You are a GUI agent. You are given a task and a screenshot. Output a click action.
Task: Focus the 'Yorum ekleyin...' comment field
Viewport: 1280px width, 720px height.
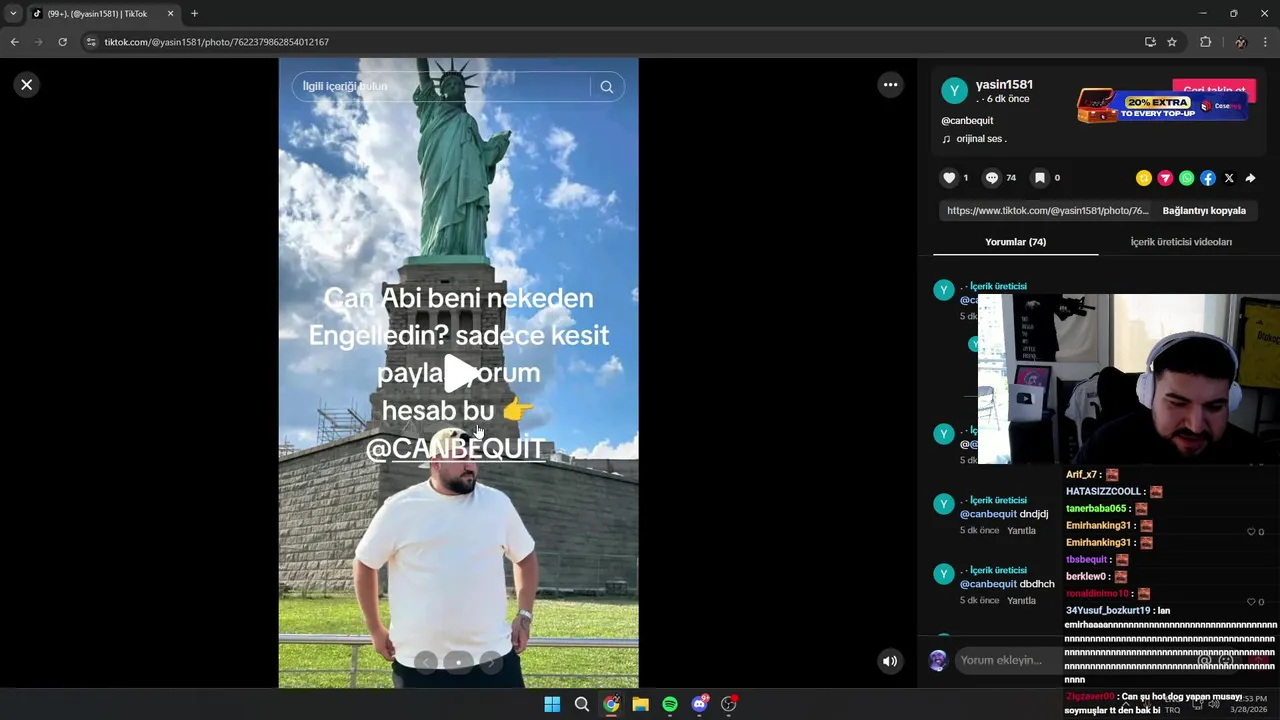point(1075,661)
